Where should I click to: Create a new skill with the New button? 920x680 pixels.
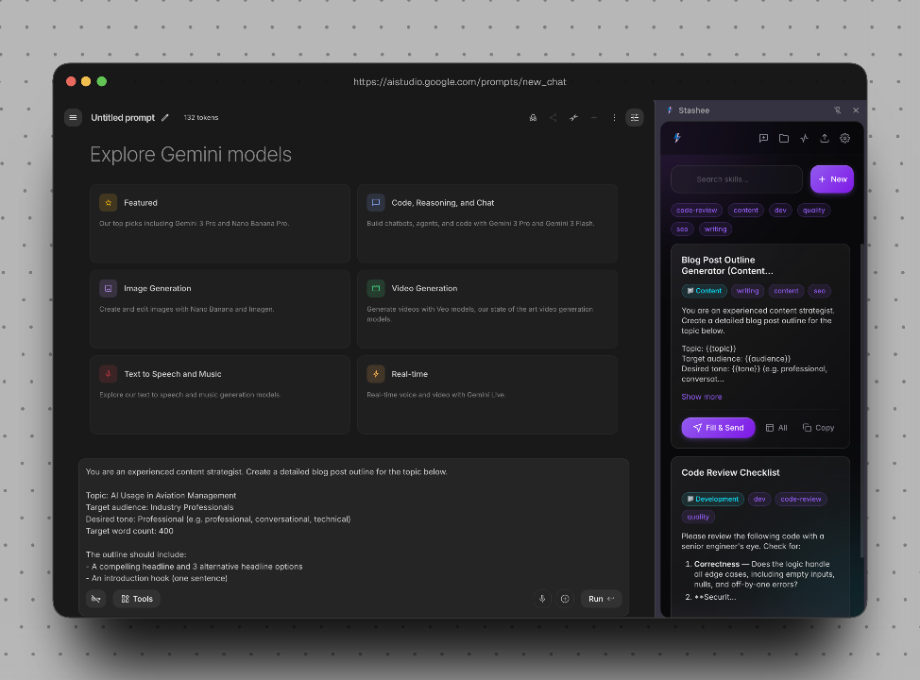pyautogui.click(x=832, y=178)
